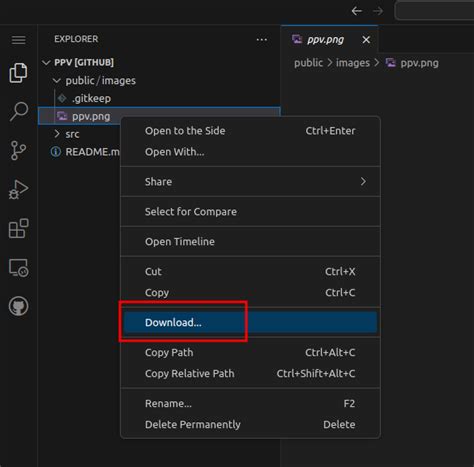
Task: Choose Download... from context menu
Action: click(250, 322)
